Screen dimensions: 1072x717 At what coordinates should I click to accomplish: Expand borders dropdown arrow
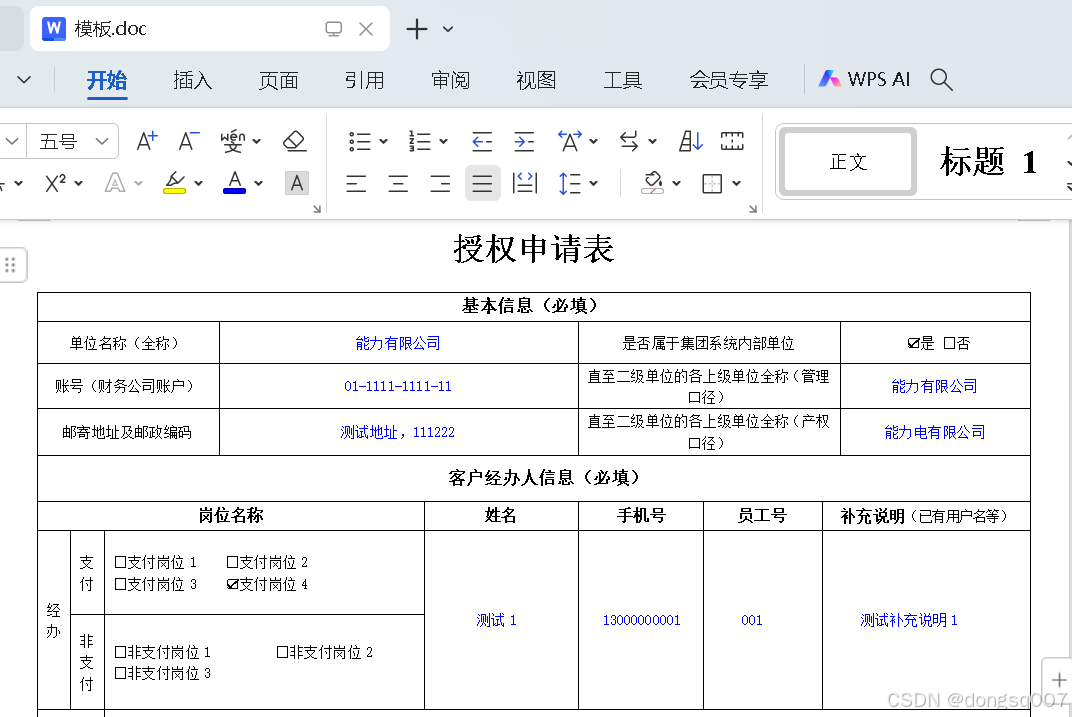tap(736, 183)
